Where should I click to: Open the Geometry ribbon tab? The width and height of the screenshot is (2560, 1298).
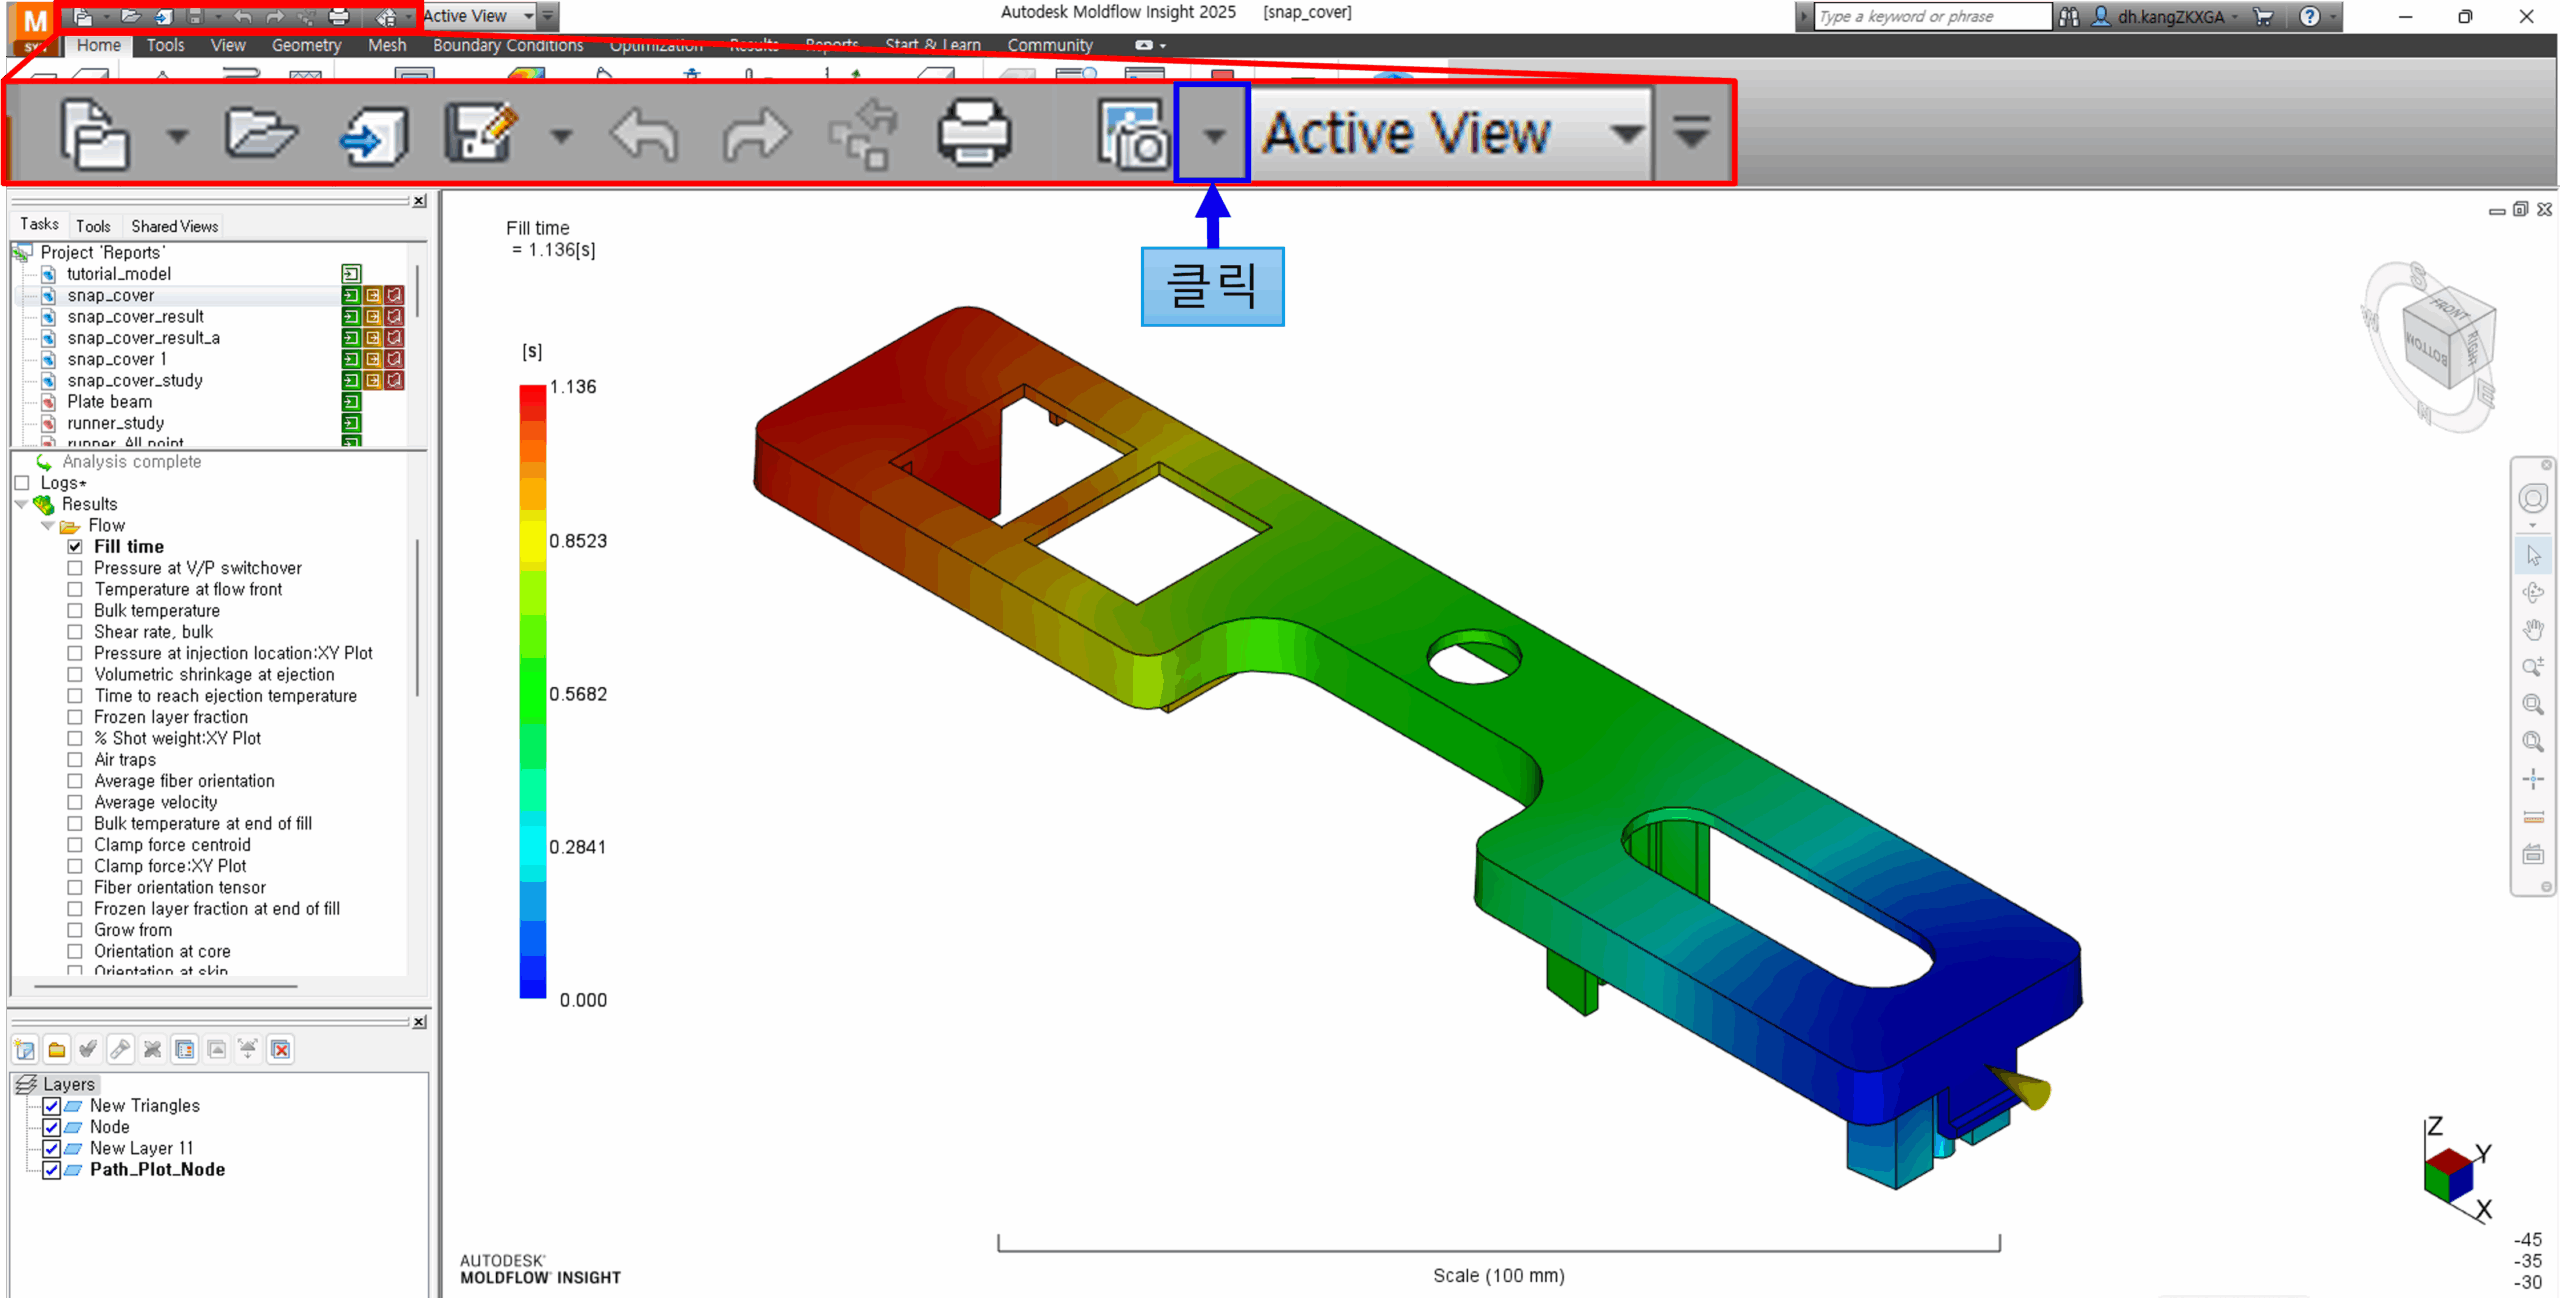(x=306, y=45)
